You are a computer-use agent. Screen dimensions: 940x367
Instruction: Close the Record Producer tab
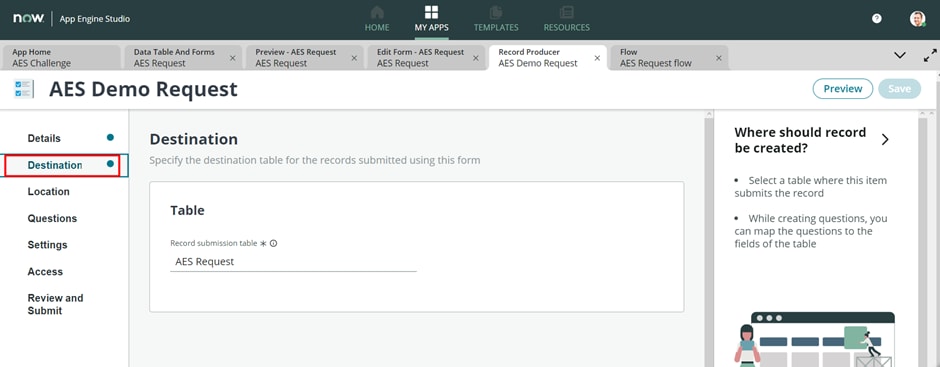[597, 58]
